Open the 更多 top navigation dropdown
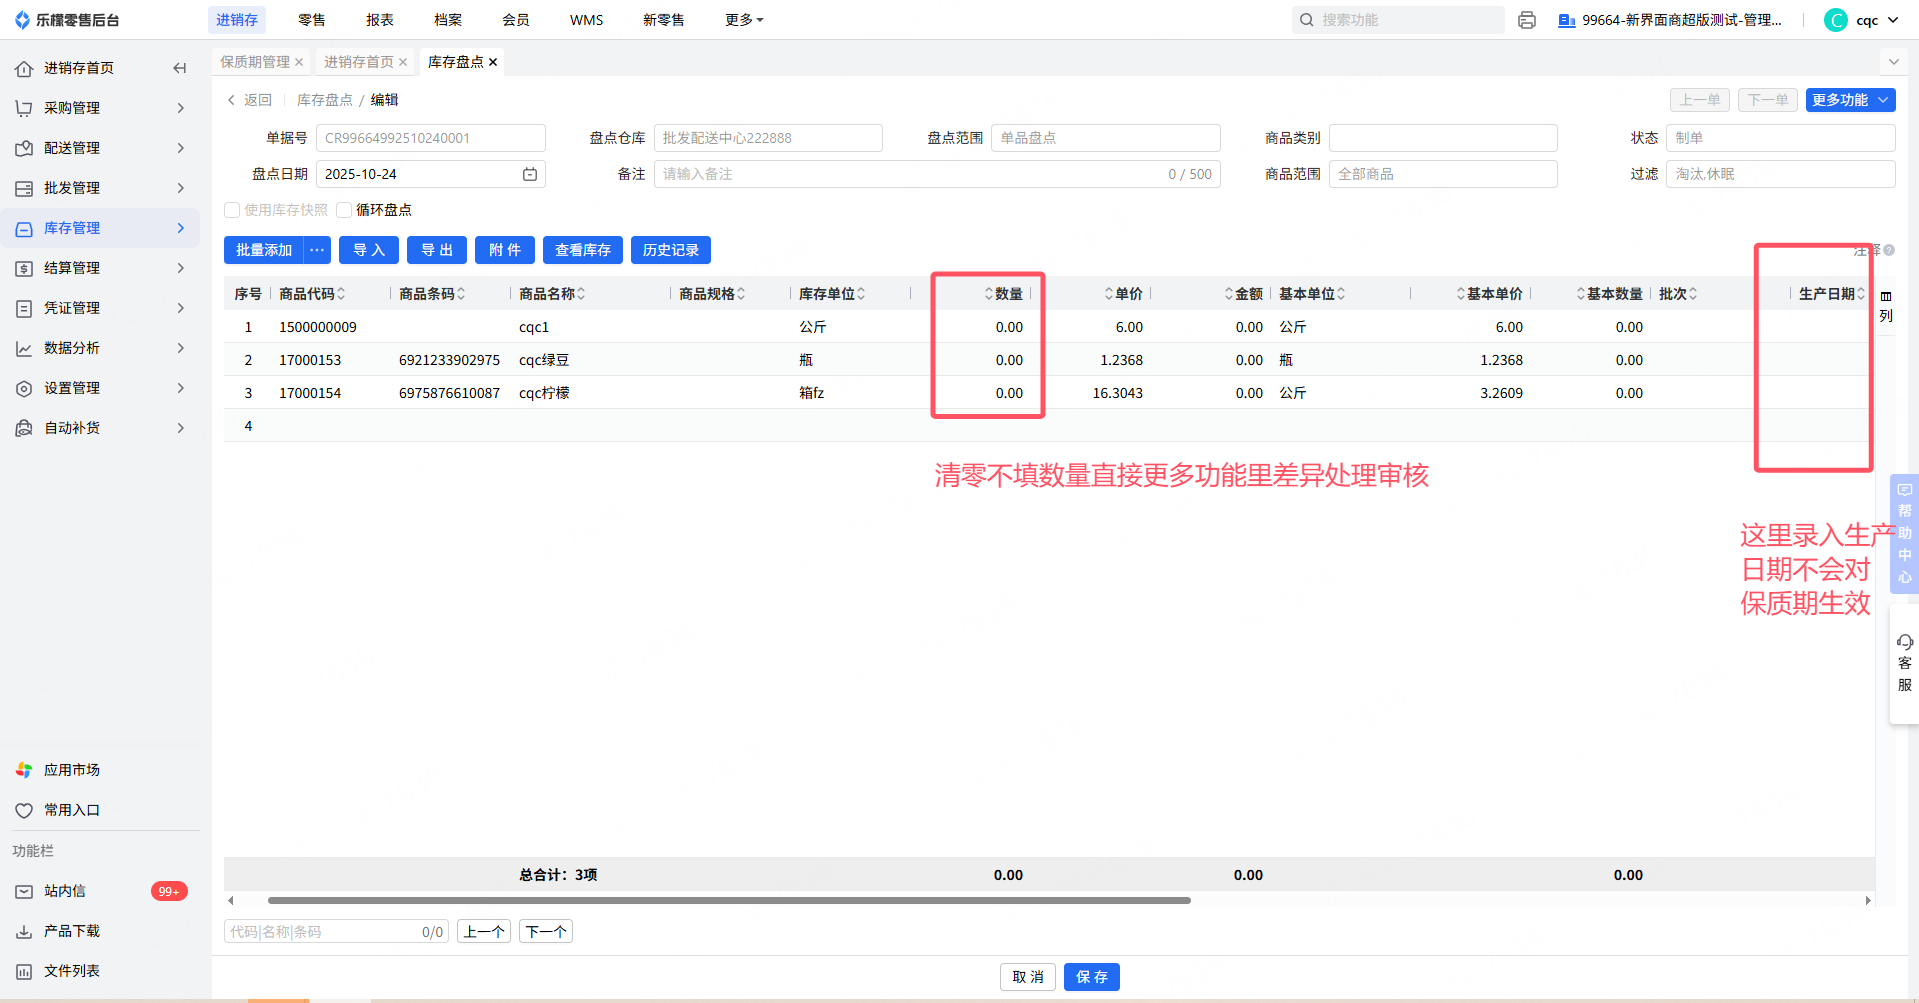The width and height of the screenshot is (1919, 1003). click(743, 20)
